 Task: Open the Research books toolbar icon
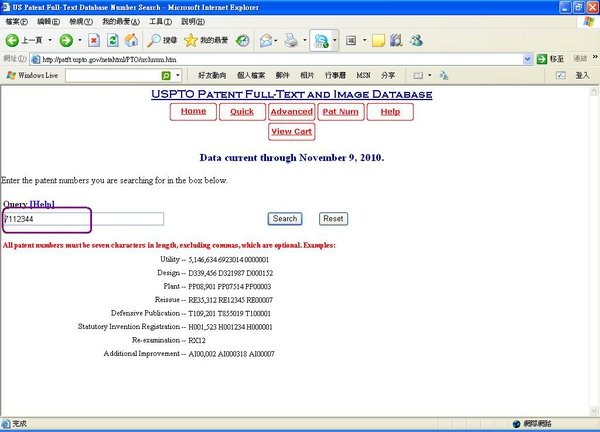(396, 40)
